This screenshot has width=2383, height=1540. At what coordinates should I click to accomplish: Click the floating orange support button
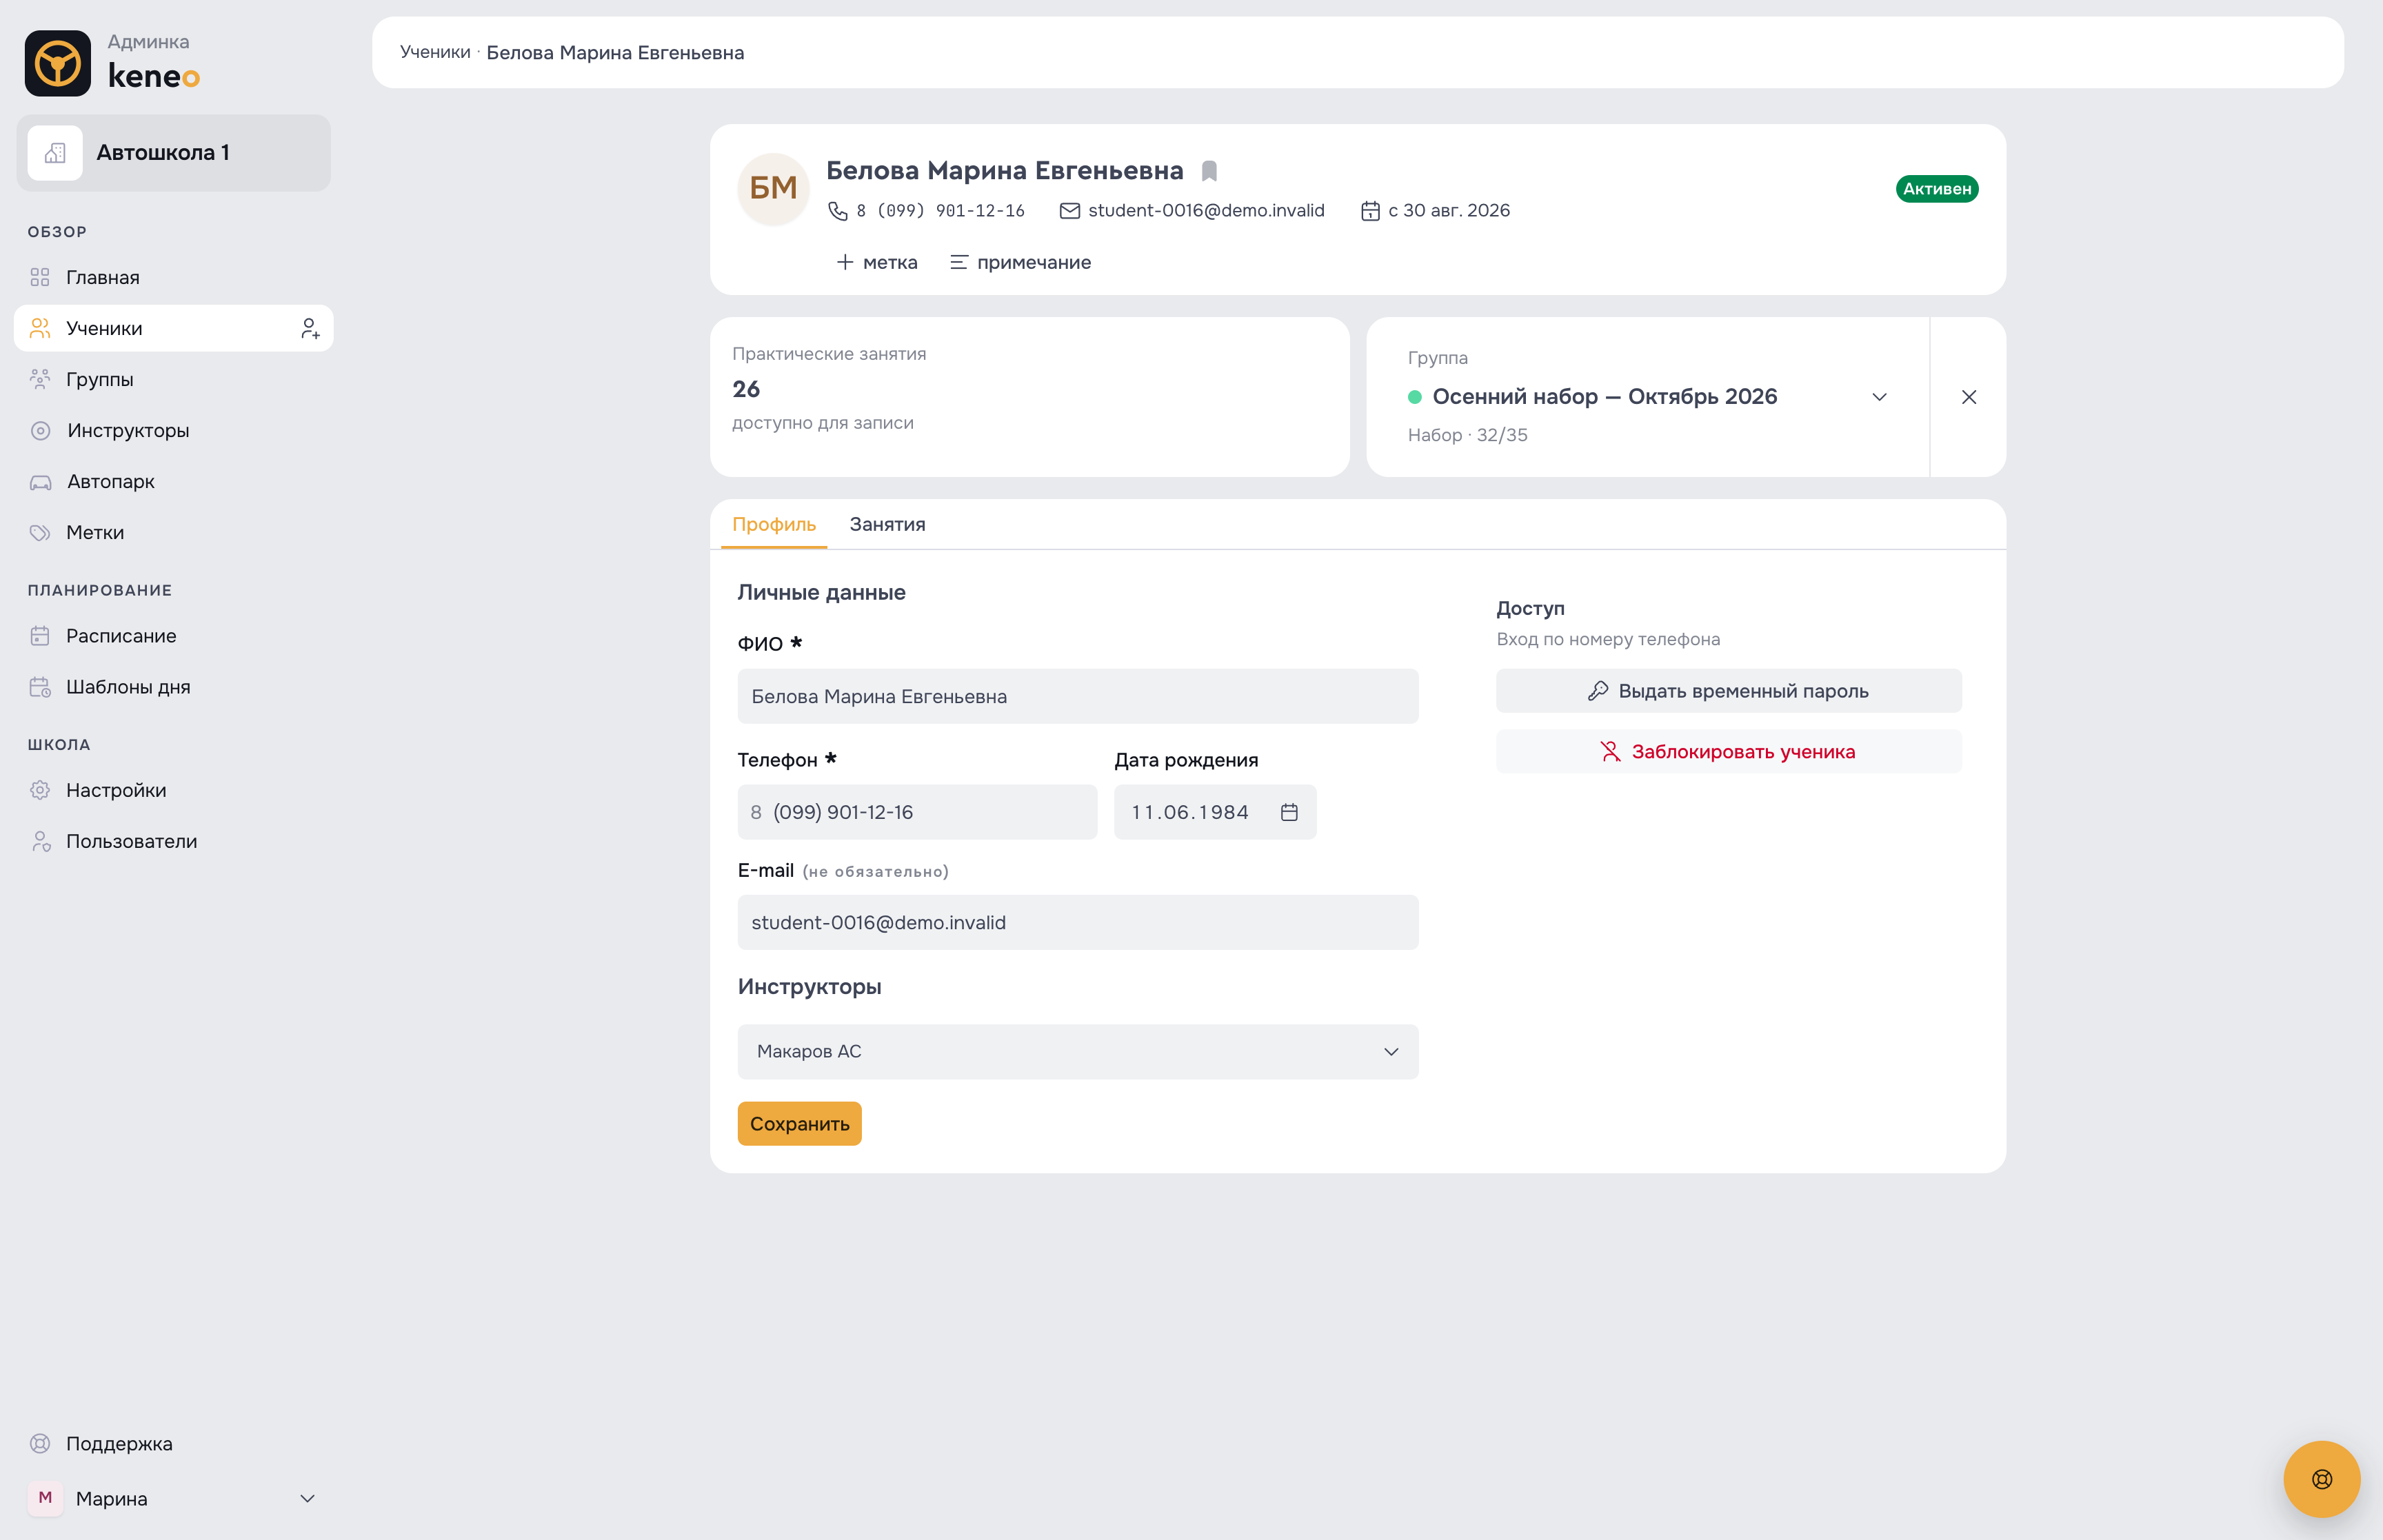(2321, 1479)
